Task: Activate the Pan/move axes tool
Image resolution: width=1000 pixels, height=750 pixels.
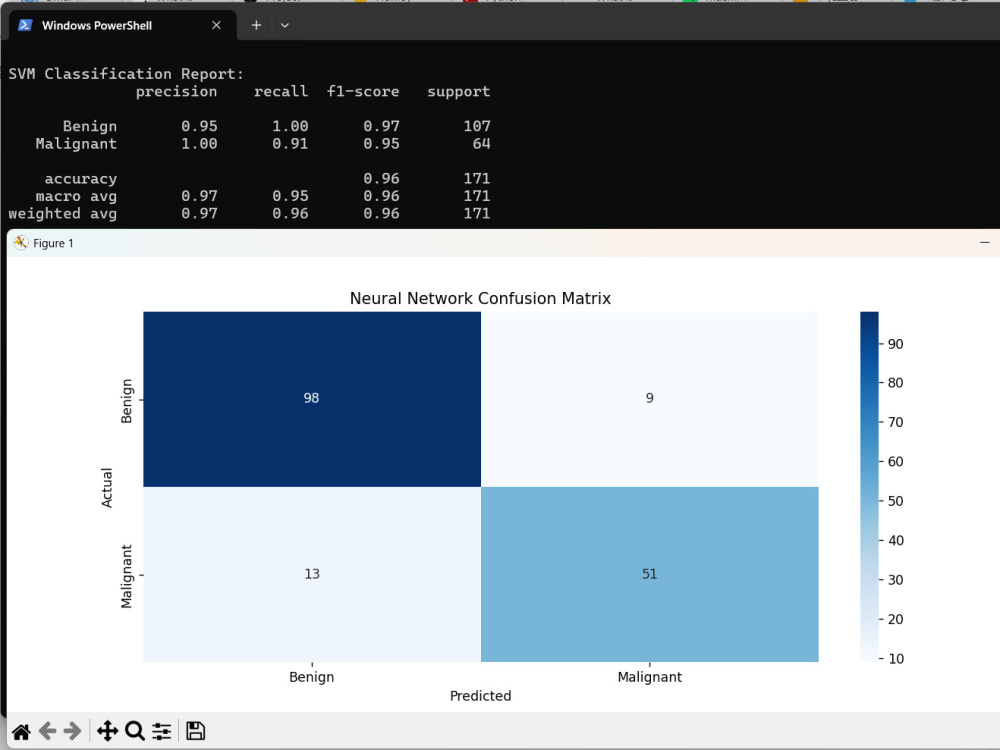Action: (108, 731)
